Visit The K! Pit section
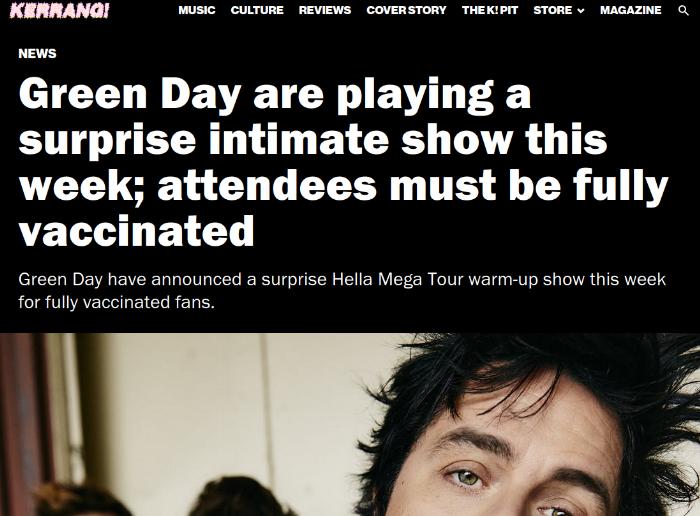 pyautogui.click(x=490, y=10)
